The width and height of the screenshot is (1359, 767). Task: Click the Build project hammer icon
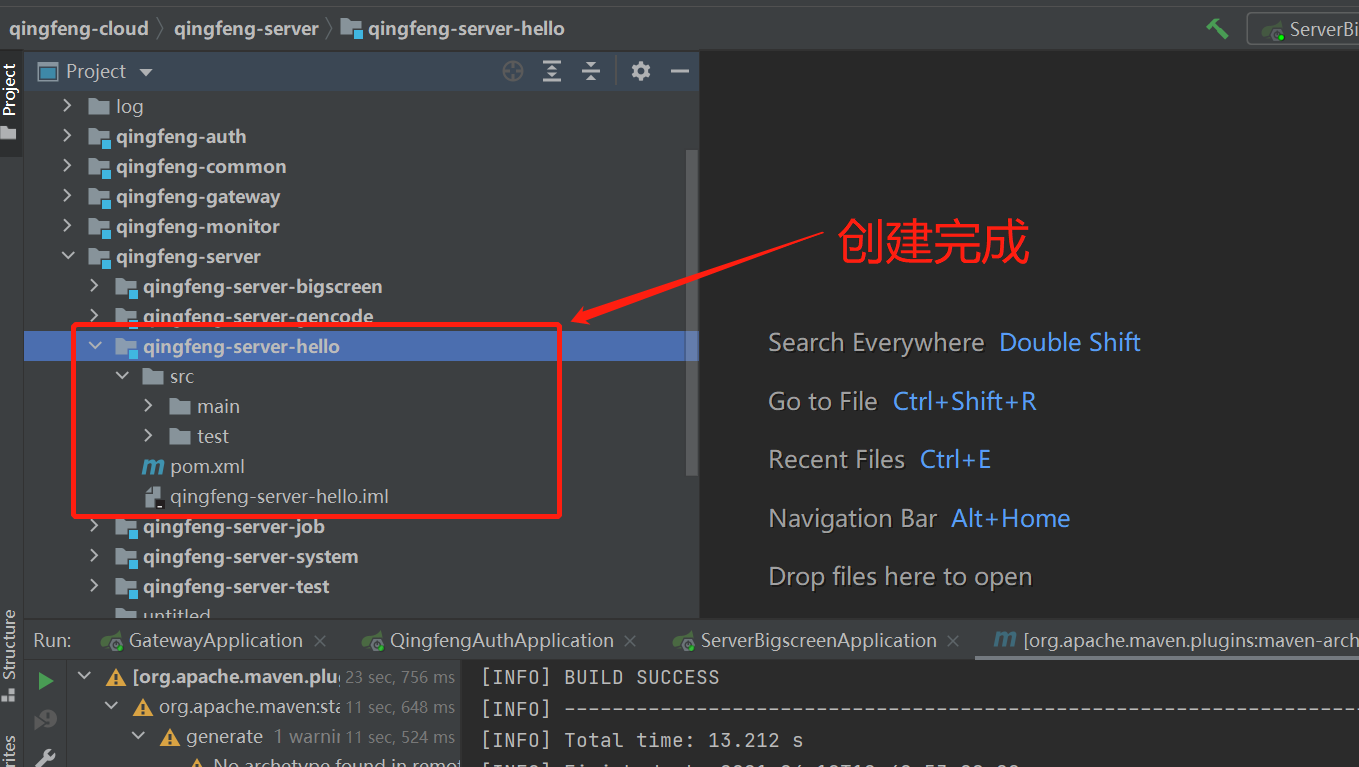[1217, 29]
